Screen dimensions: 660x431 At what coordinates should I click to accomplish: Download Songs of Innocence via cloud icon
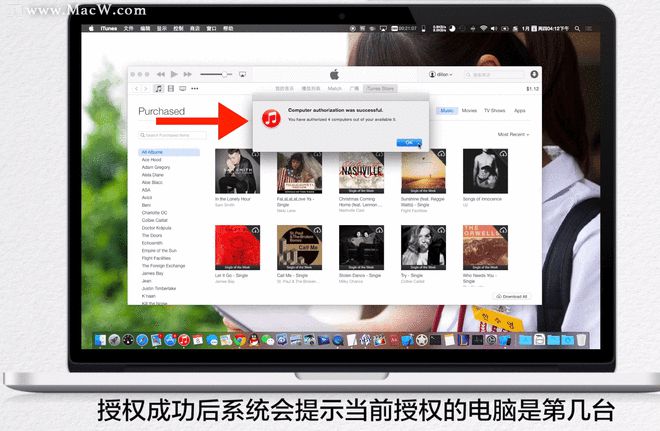[x=503, y=154]
